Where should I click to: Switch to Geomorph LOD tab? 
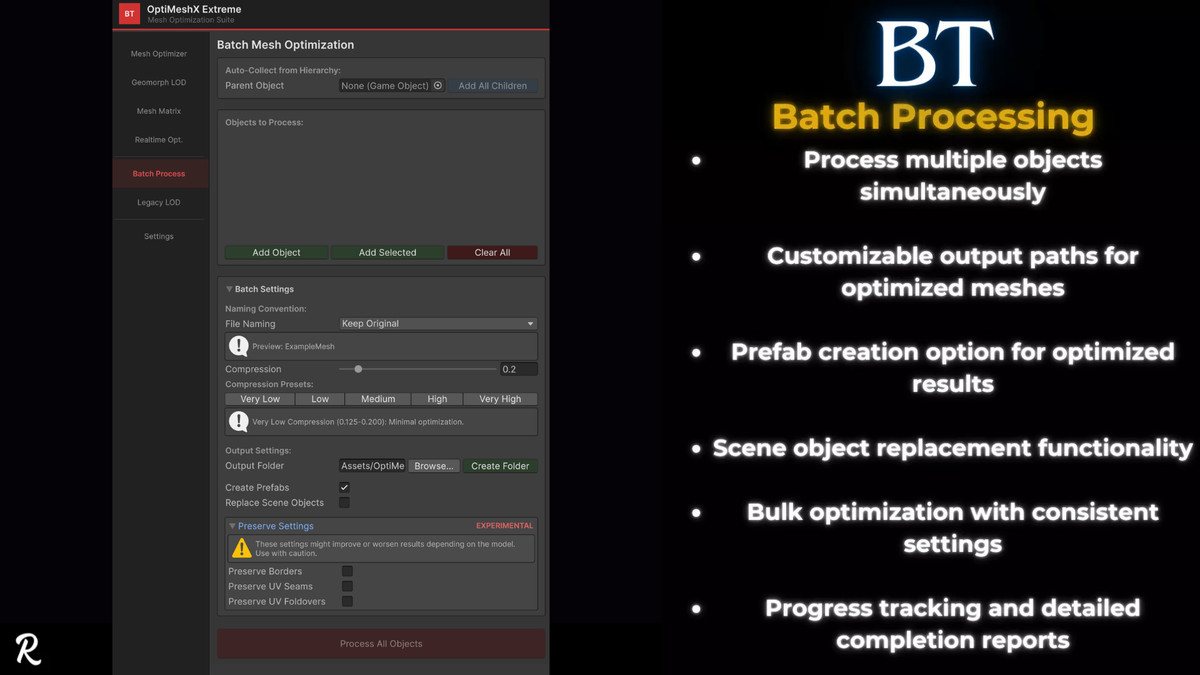(159, 82)
